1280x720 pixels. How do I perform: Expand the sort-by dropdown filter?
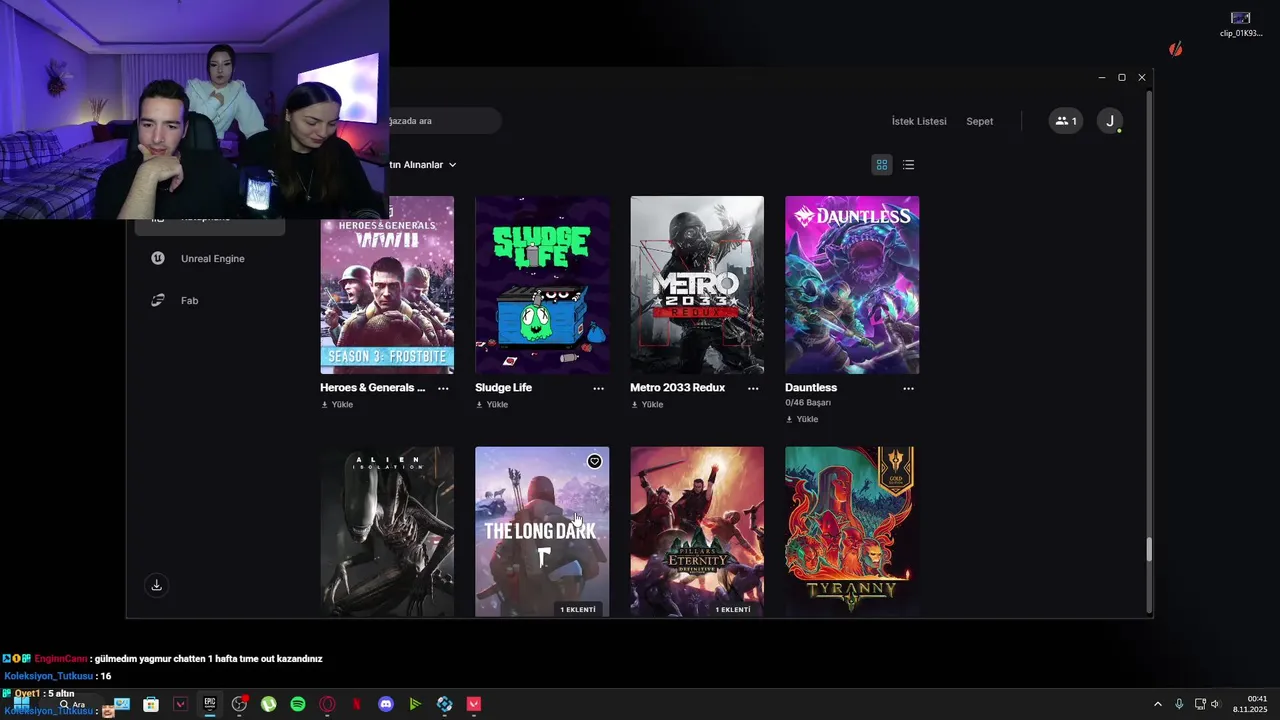click(x=423, y=165)
